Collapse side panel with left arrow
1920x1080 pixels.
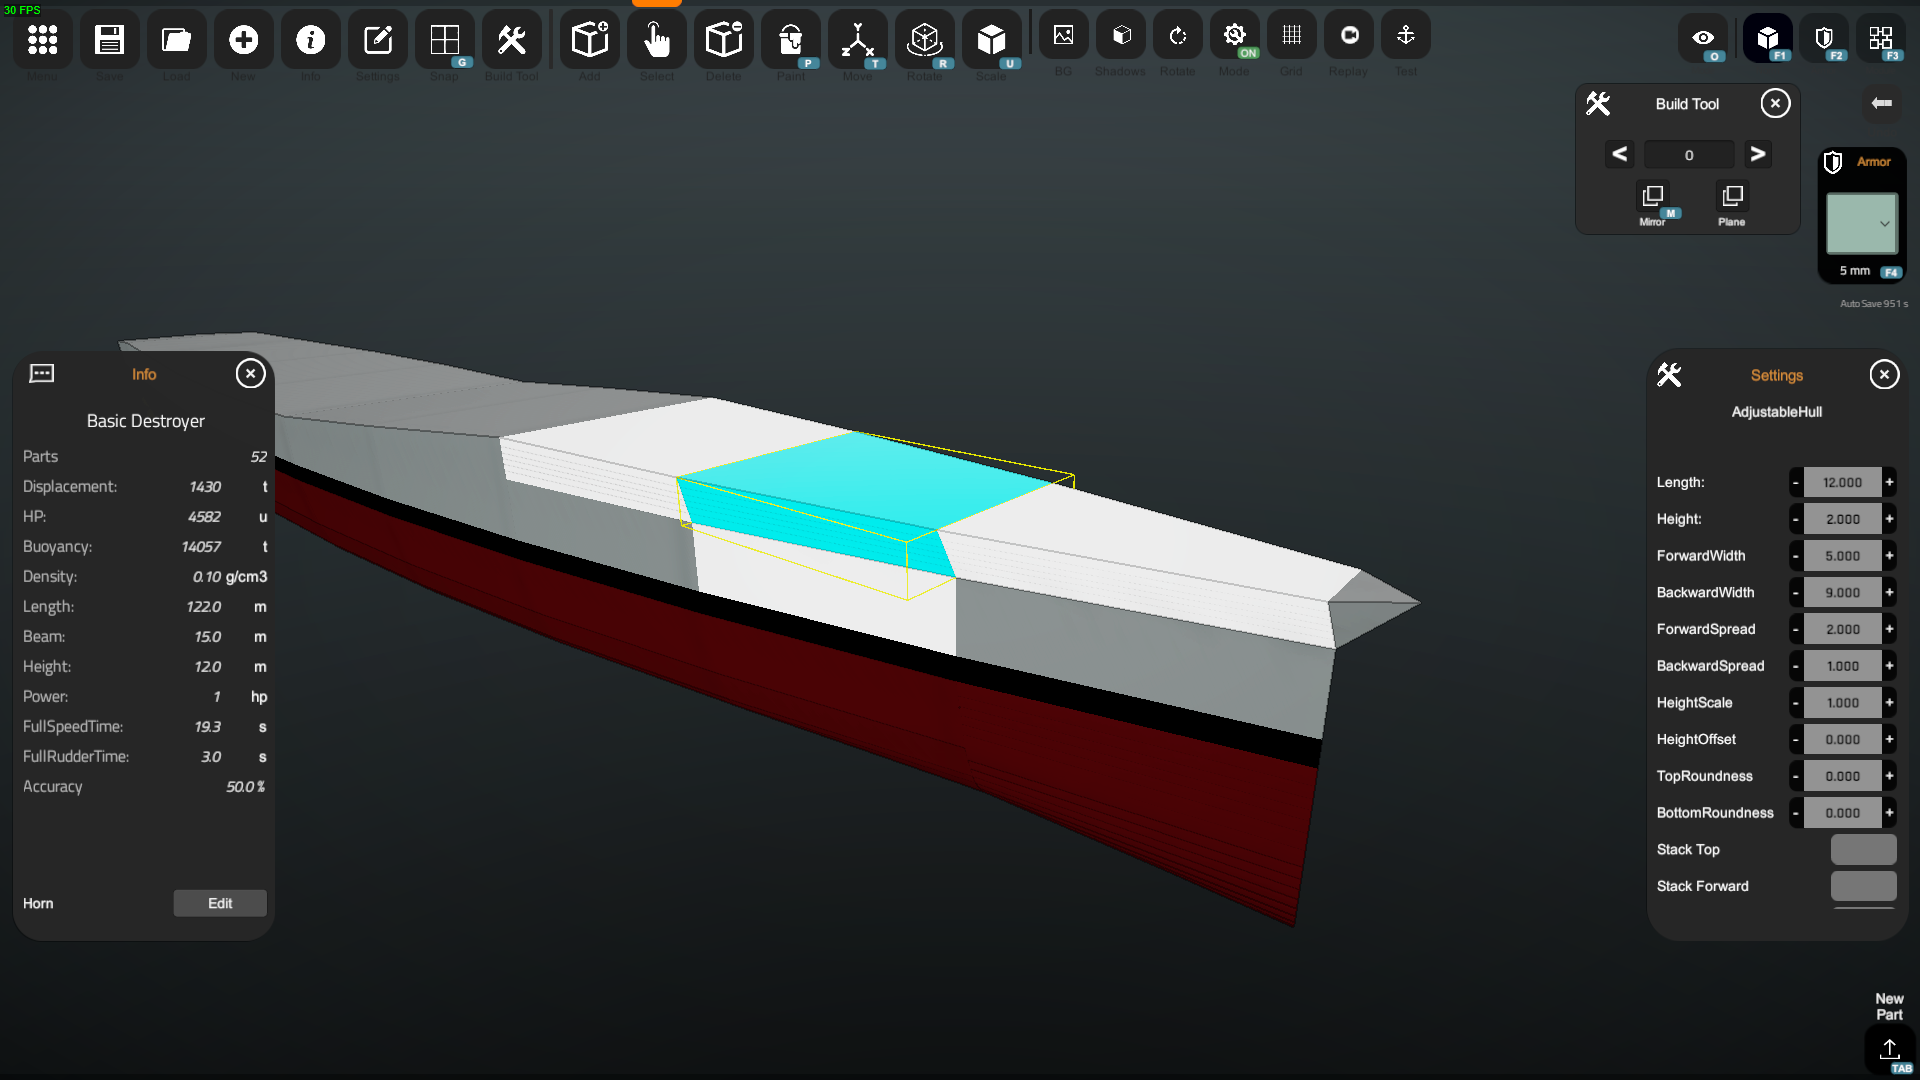coord(1881,103)
